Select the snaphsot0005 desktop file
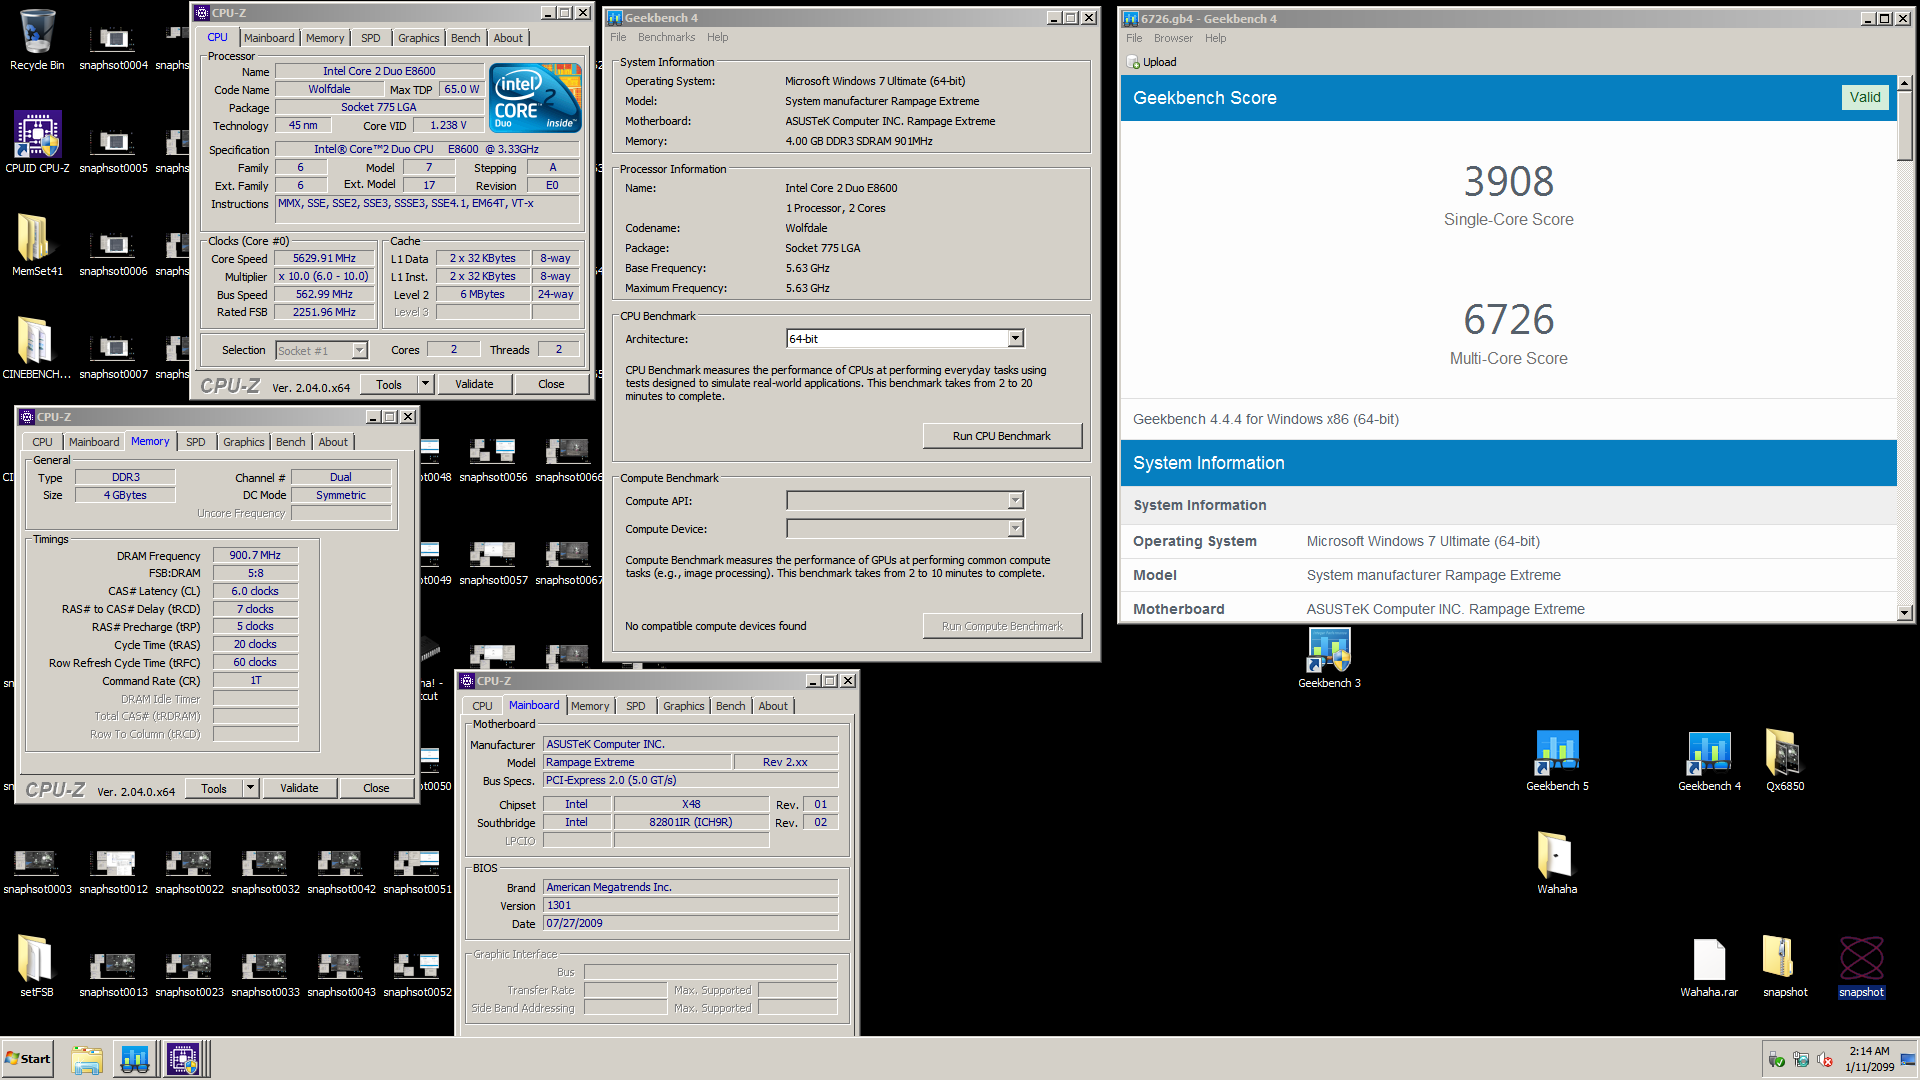 pos(114,149)
